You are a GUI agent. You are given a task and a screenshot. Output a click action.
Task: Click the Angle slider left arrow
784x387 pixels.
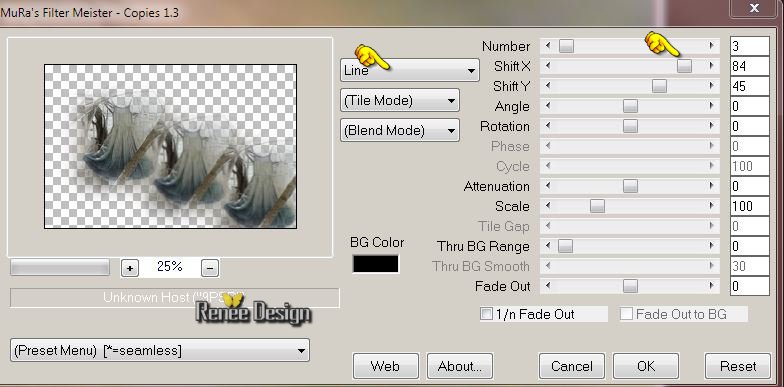coord(548,106)
